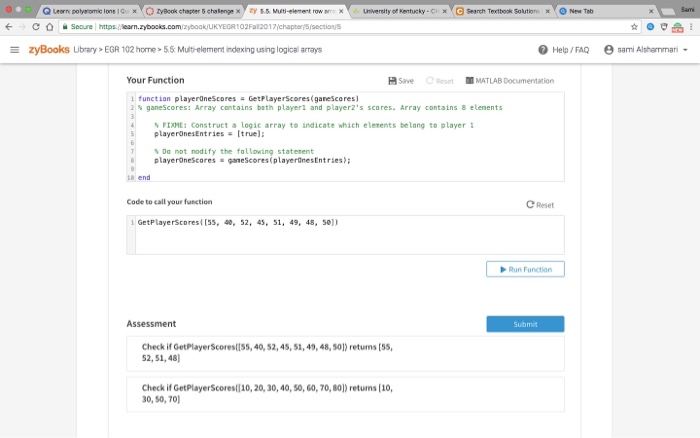Go to the browser home page icon
Image resolution: width=700 pixels, height=438 pixels.
(x=50, y=27)
